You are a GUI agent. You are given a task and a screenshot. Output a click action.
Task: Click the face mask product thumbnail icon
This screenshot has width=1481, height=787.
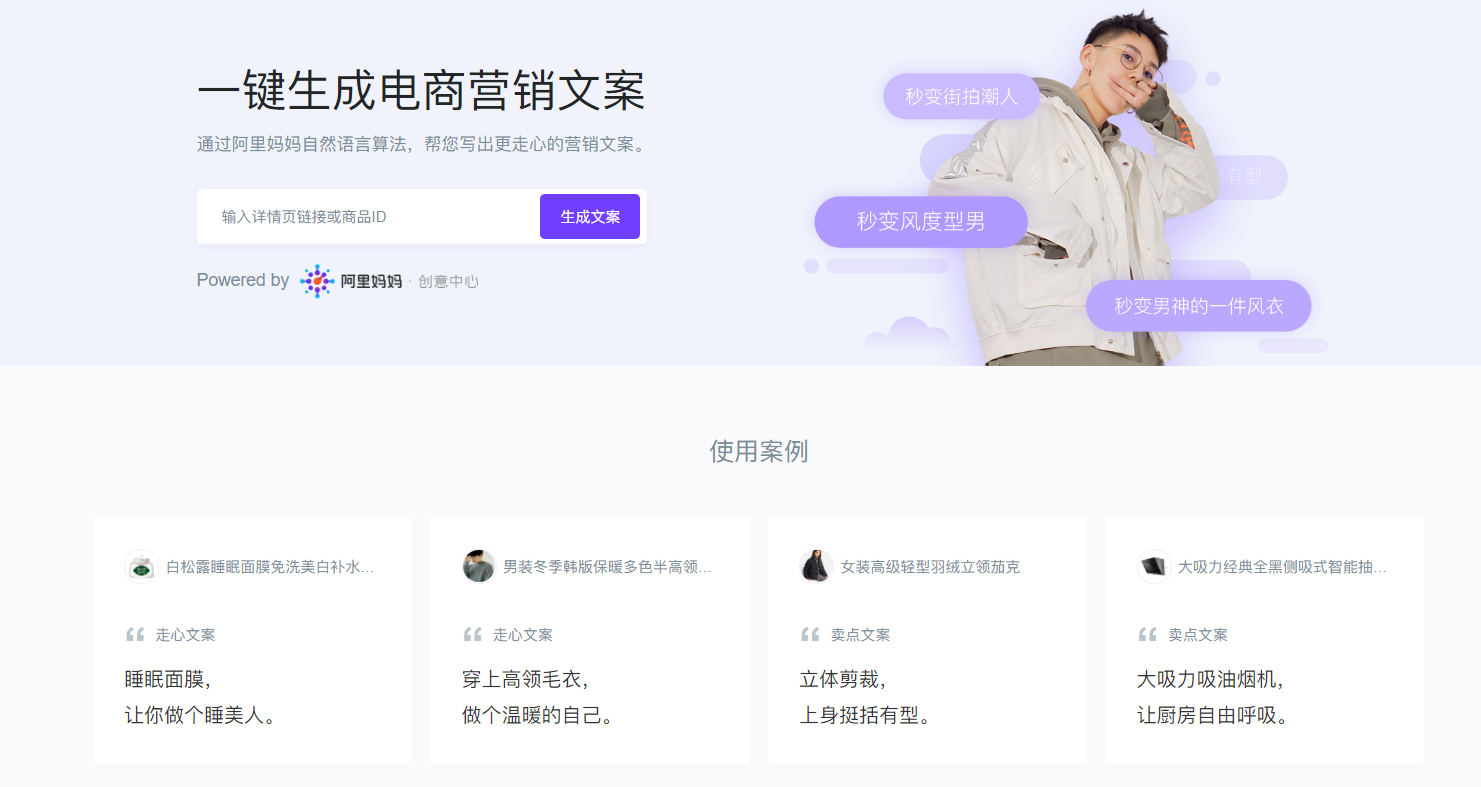[141, 566]
